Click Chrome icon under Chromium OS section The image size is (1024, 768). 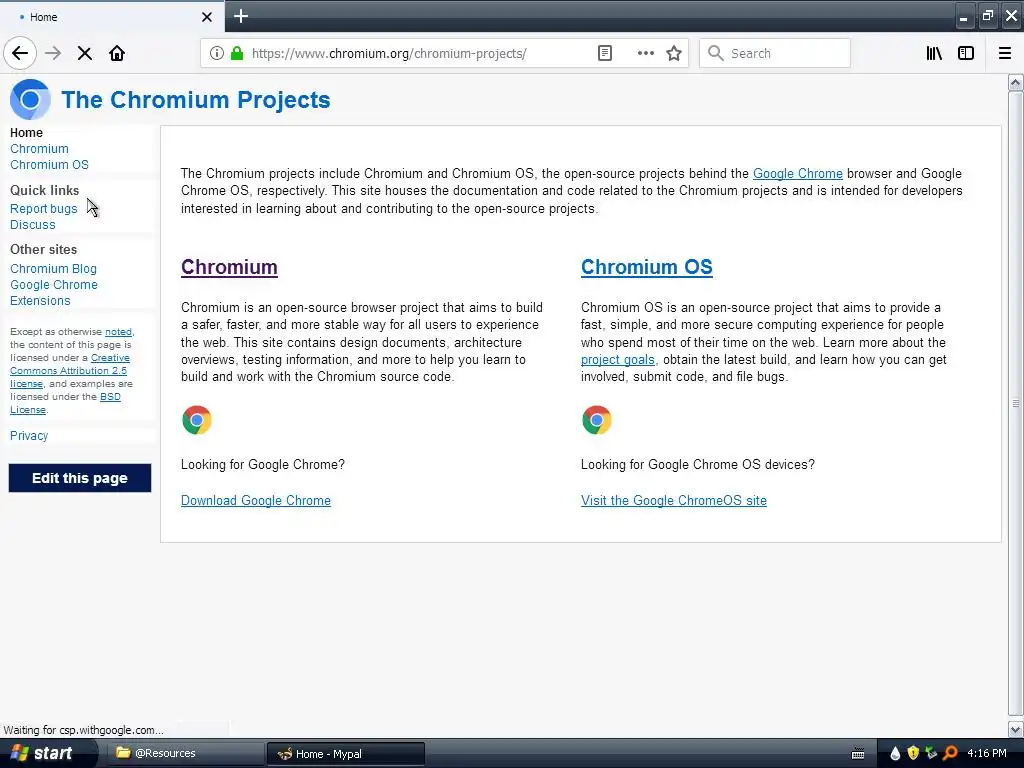(597, 419)
